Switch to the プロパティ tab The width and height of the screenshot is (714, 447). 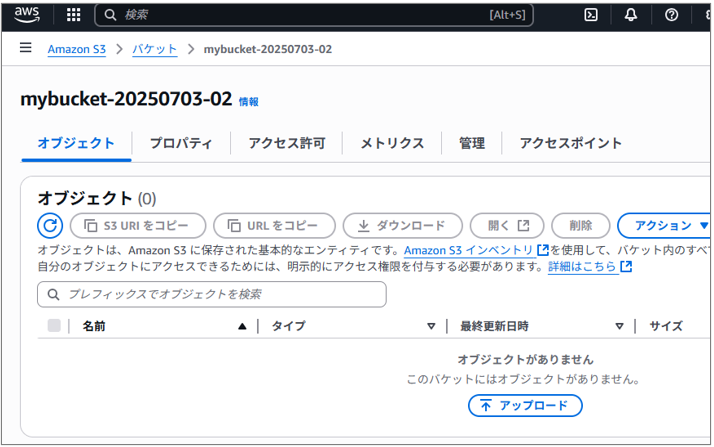click(181, 143)
